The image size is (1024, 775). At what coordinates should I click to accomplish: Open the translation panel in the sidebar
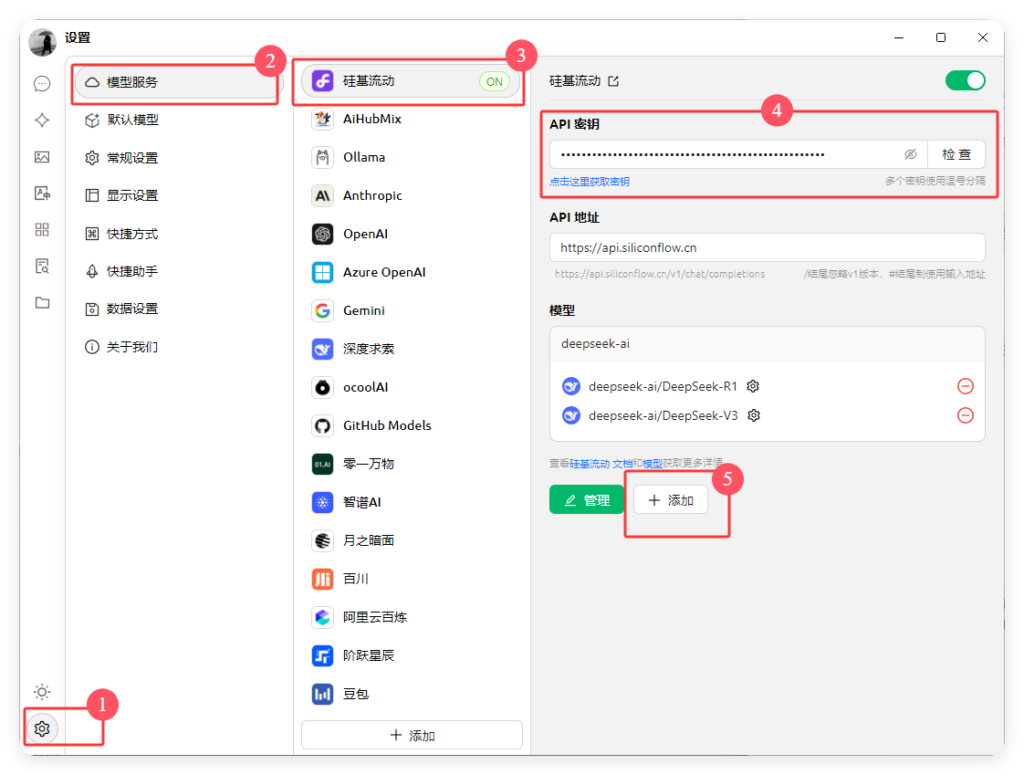[42, 193]
